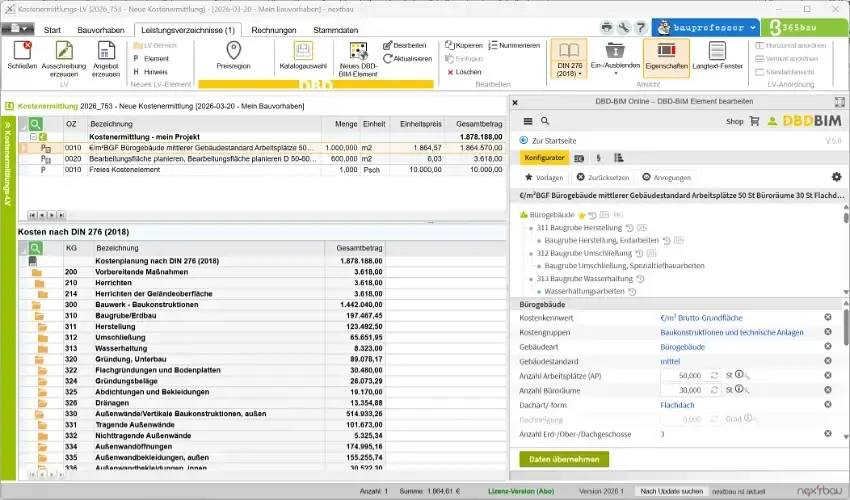Click the § paragraph tab icon

click(x=598, y=158)
